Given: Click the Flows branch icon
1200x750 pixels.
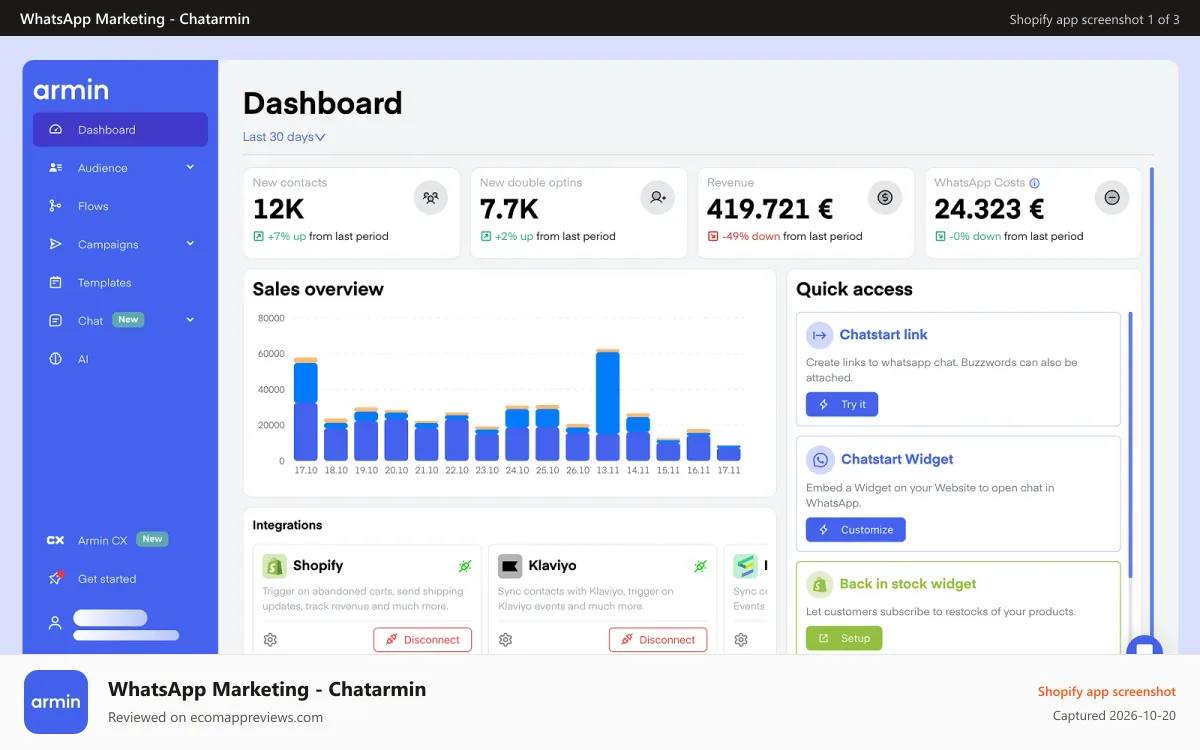Looking at the screenshot, I should pos(56,206).
